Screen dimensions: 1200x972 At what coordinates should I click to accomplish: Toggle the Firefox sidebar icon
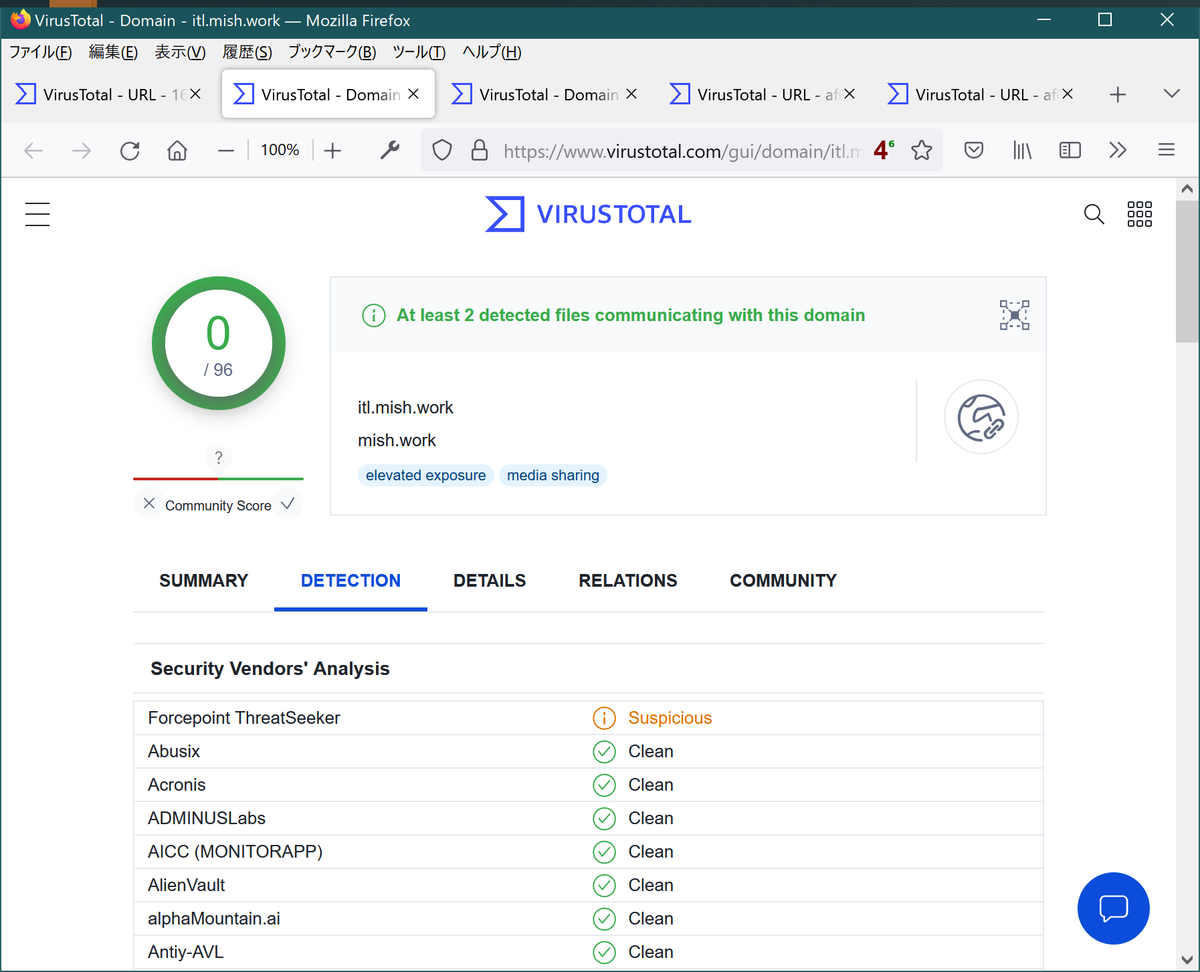coord(1070,150)
